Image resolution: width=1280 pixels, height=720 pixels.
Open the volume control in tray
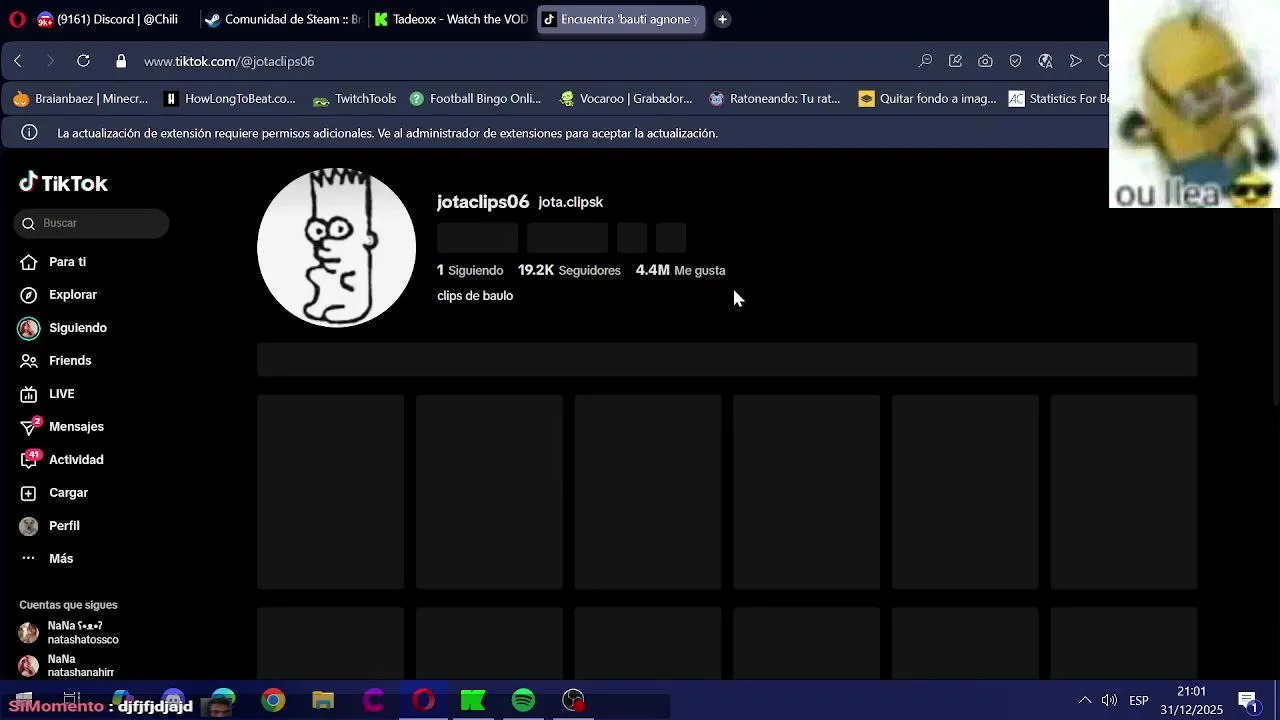pyautogui.click(x=1109, y=700)
